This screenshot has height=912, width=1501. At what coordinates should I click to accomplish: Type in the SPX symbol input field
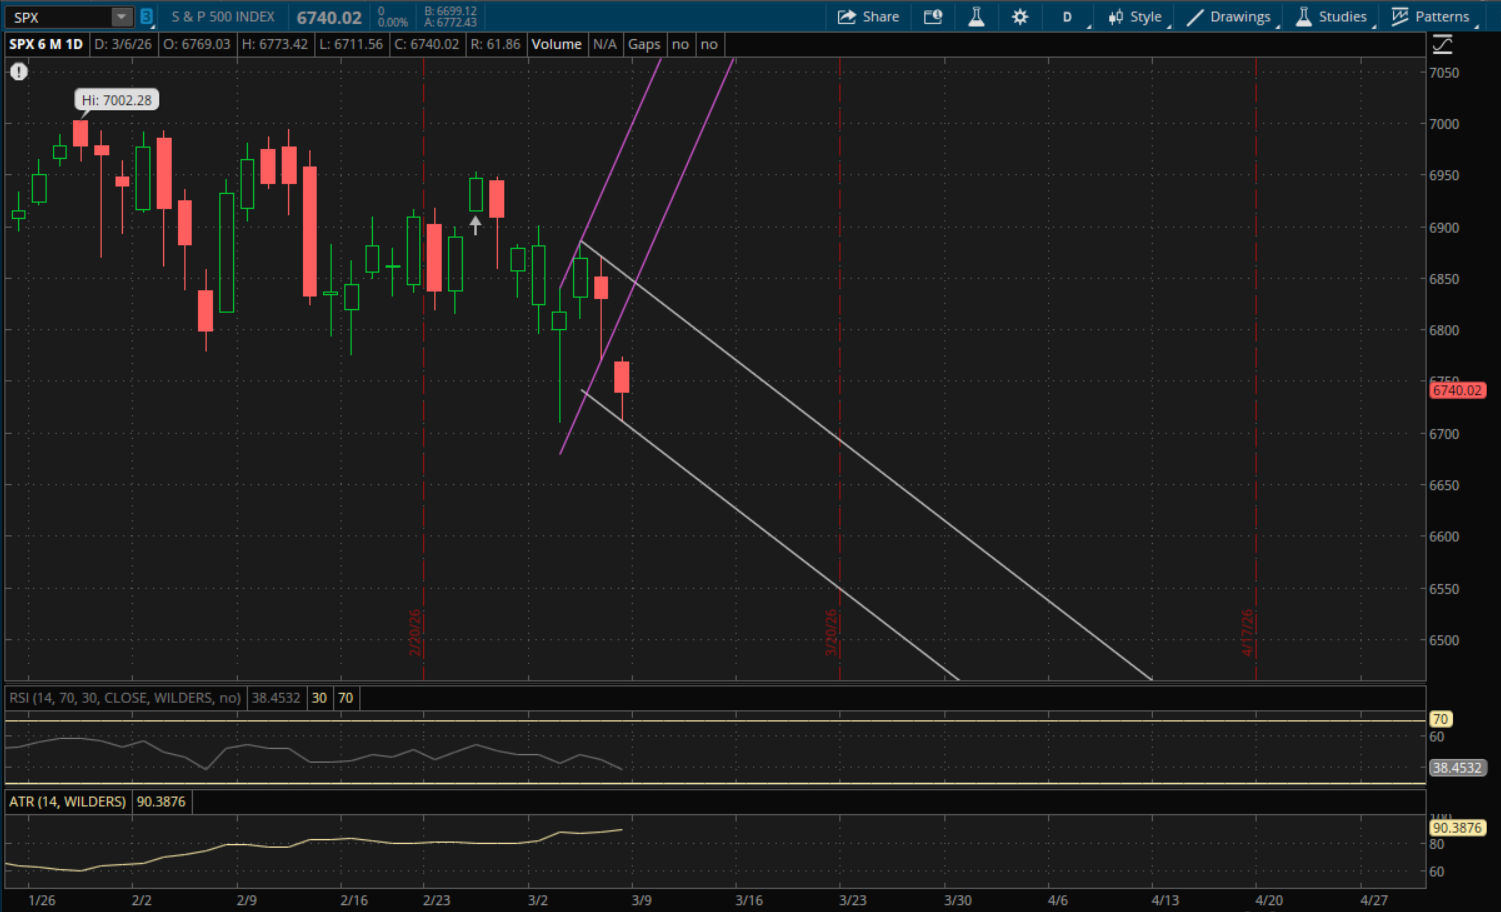point(58,17)
